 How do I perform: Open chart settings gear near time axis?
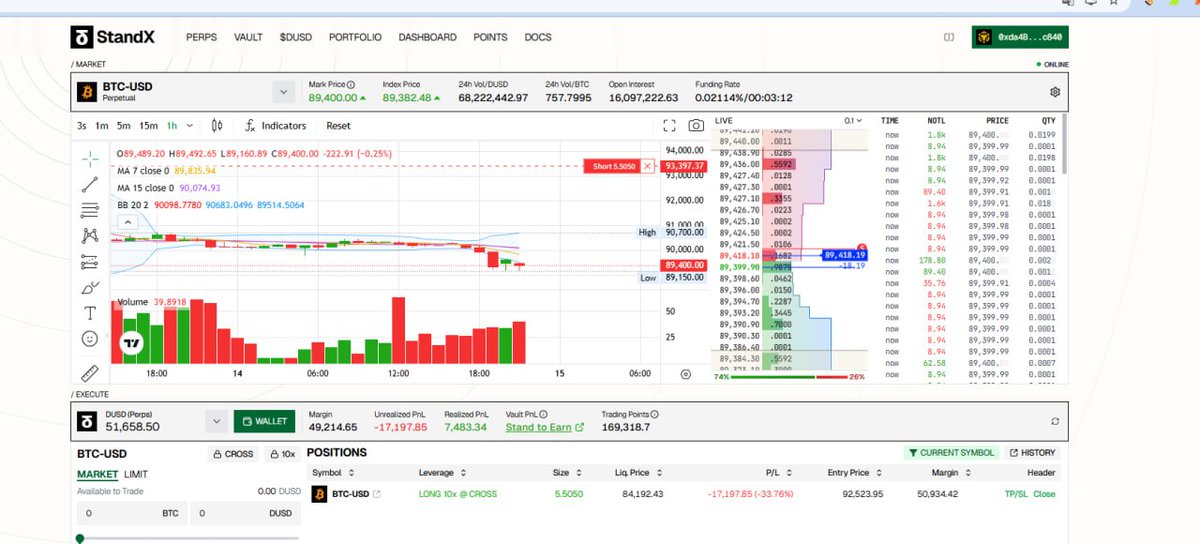click(685, 374)
